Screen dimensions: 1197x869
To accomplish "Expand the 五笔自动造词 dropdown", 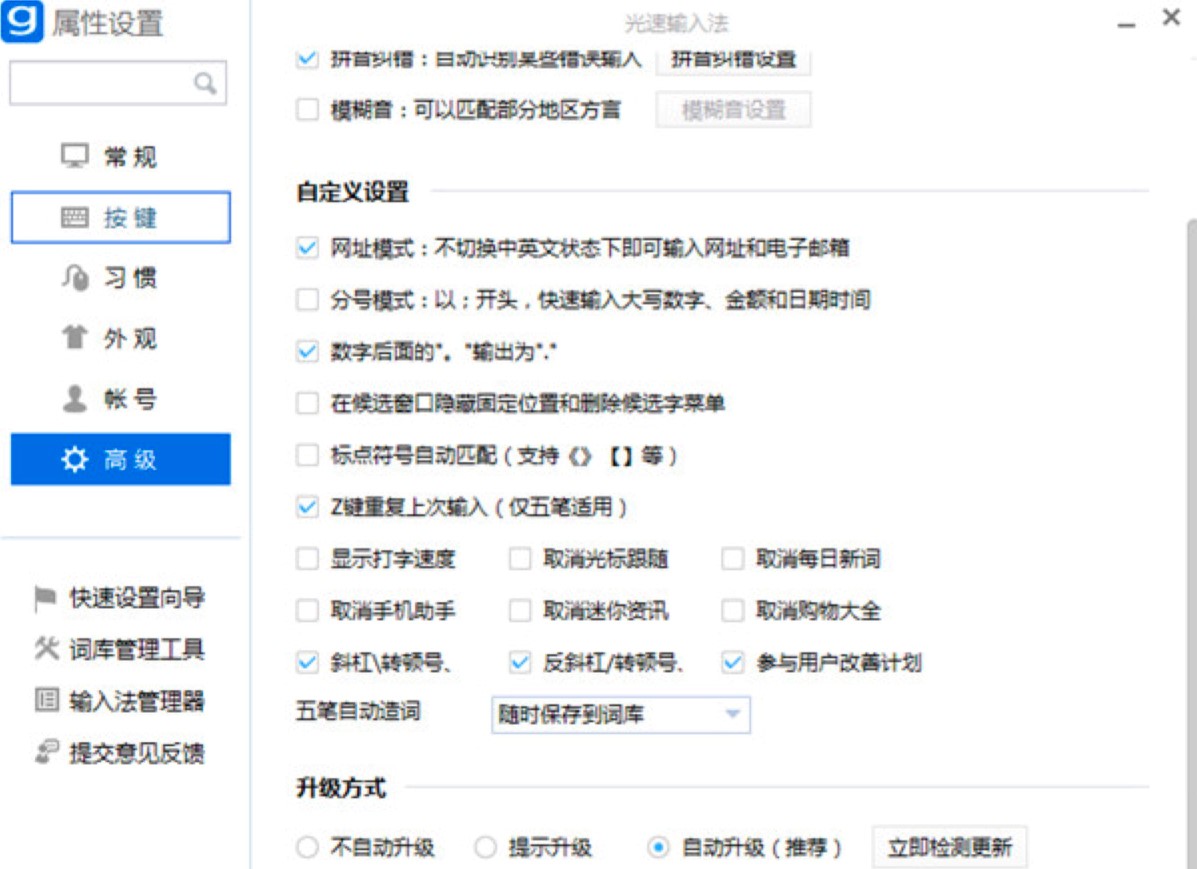I will click(x=621, y=715).
